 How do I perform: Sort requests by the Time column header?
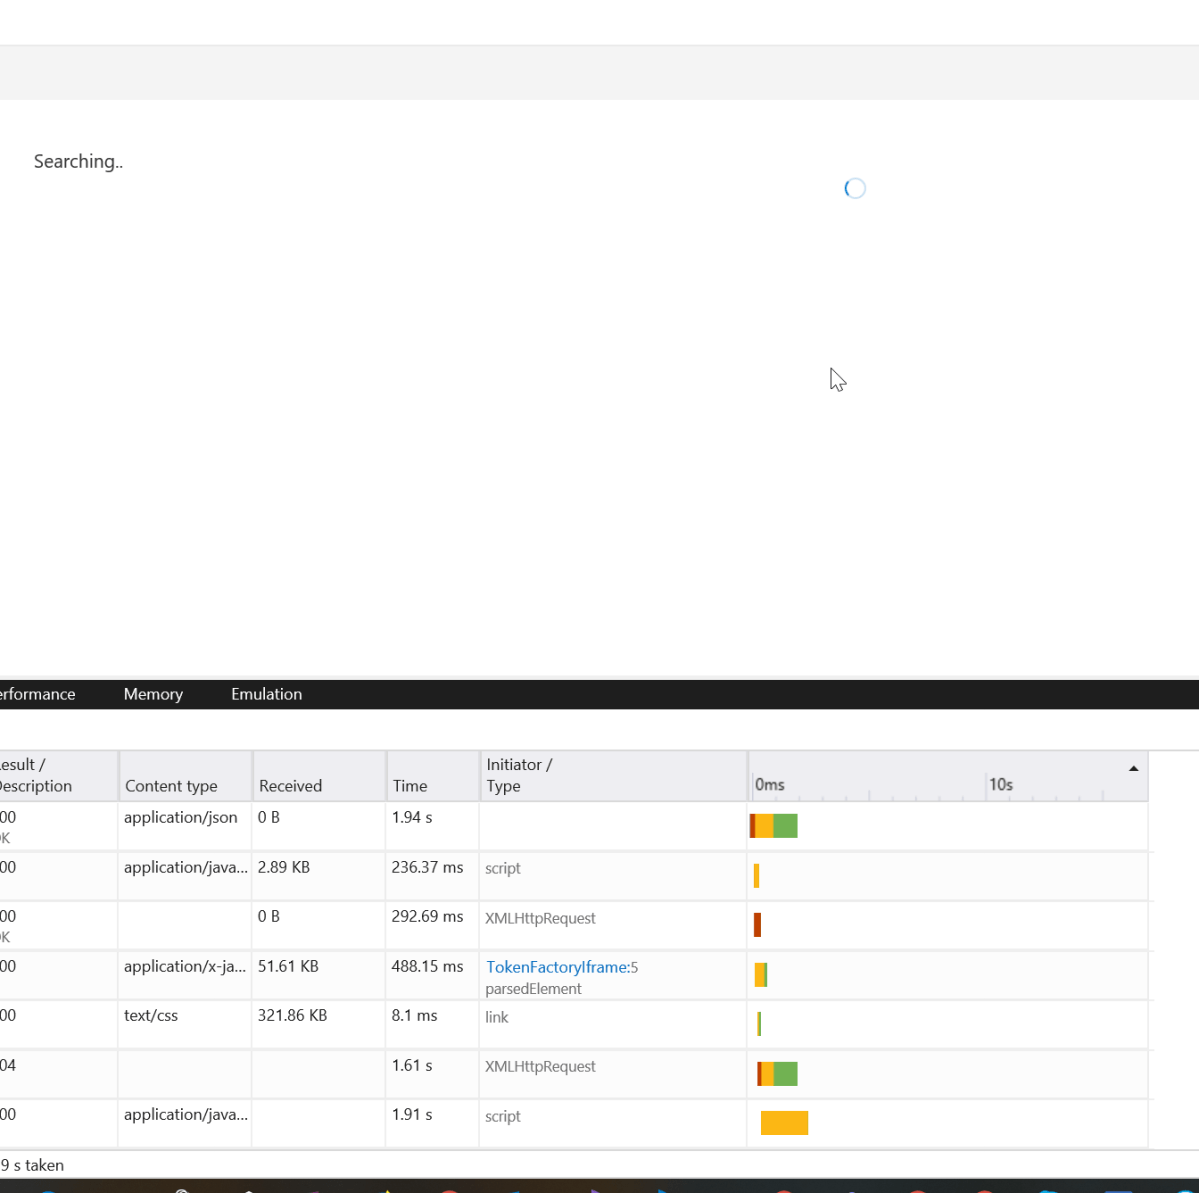[x=410, y=786]
